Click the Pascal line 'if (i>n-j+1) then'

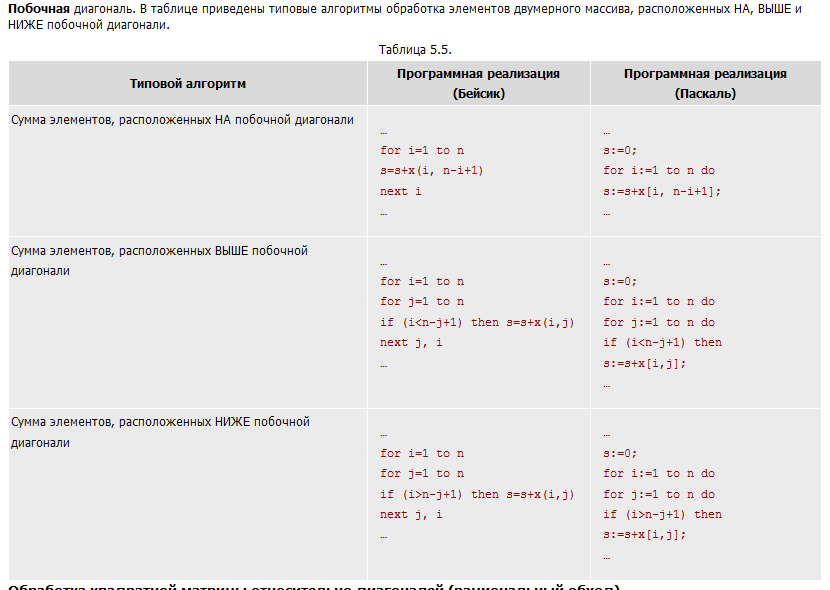pyautogui.click(x=662, y=514)
